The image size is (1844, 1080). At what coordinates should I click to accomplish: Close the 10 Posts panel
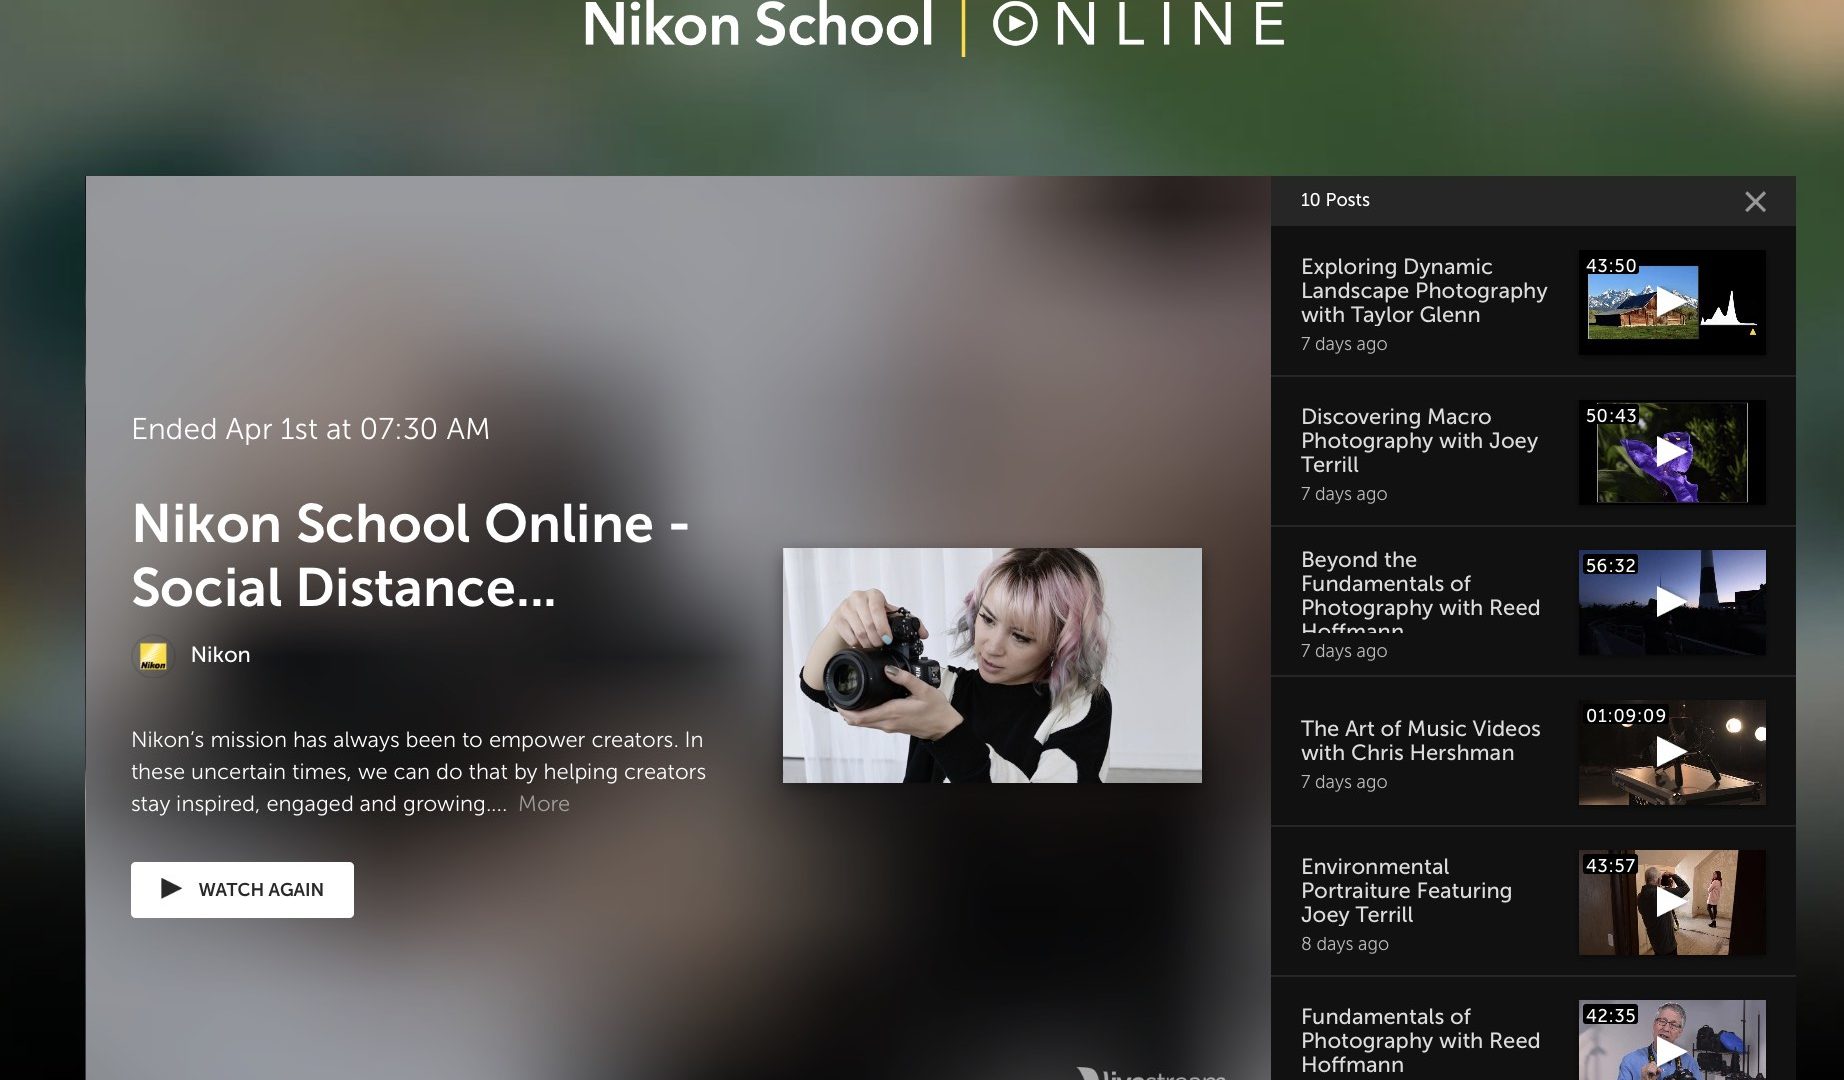click(x=1755, y=202)
